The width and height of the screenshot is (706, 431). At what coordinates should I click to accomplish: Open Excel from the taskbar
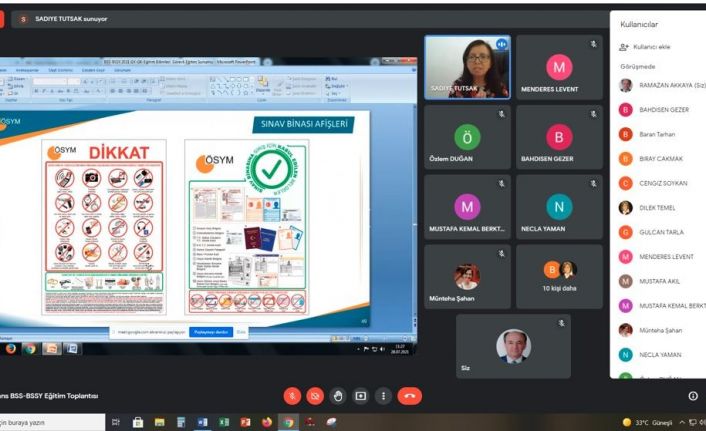(224, 422)
